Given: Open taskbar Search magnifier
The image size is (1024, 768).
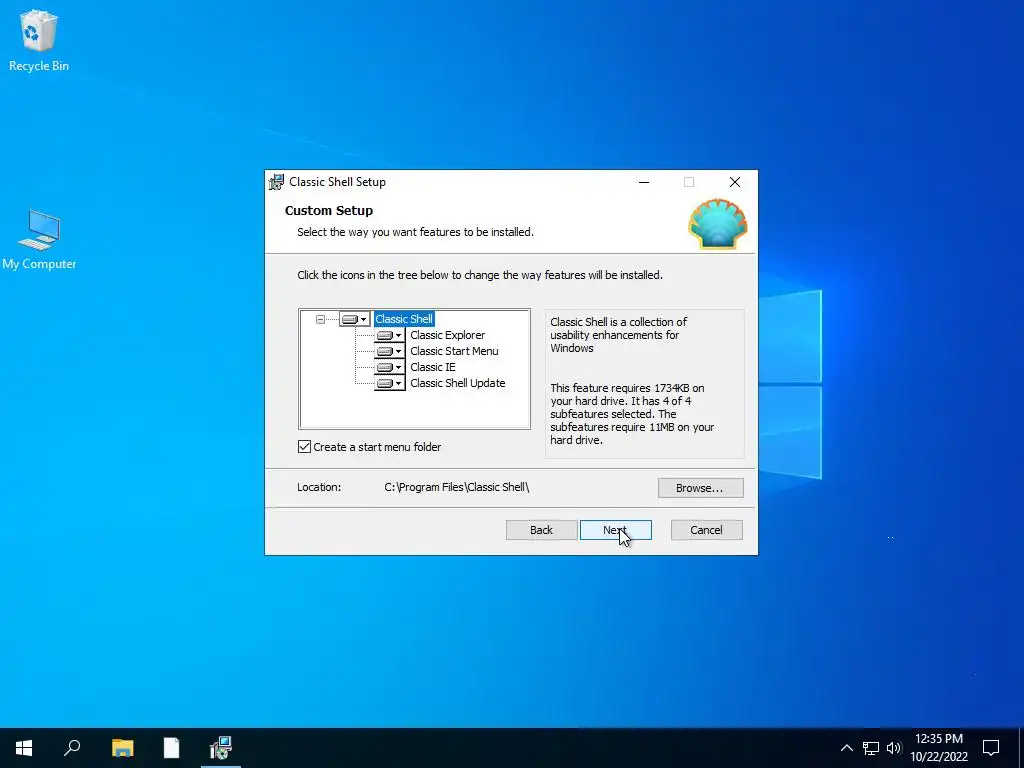Looking at the screenshot, I should 72,748.
